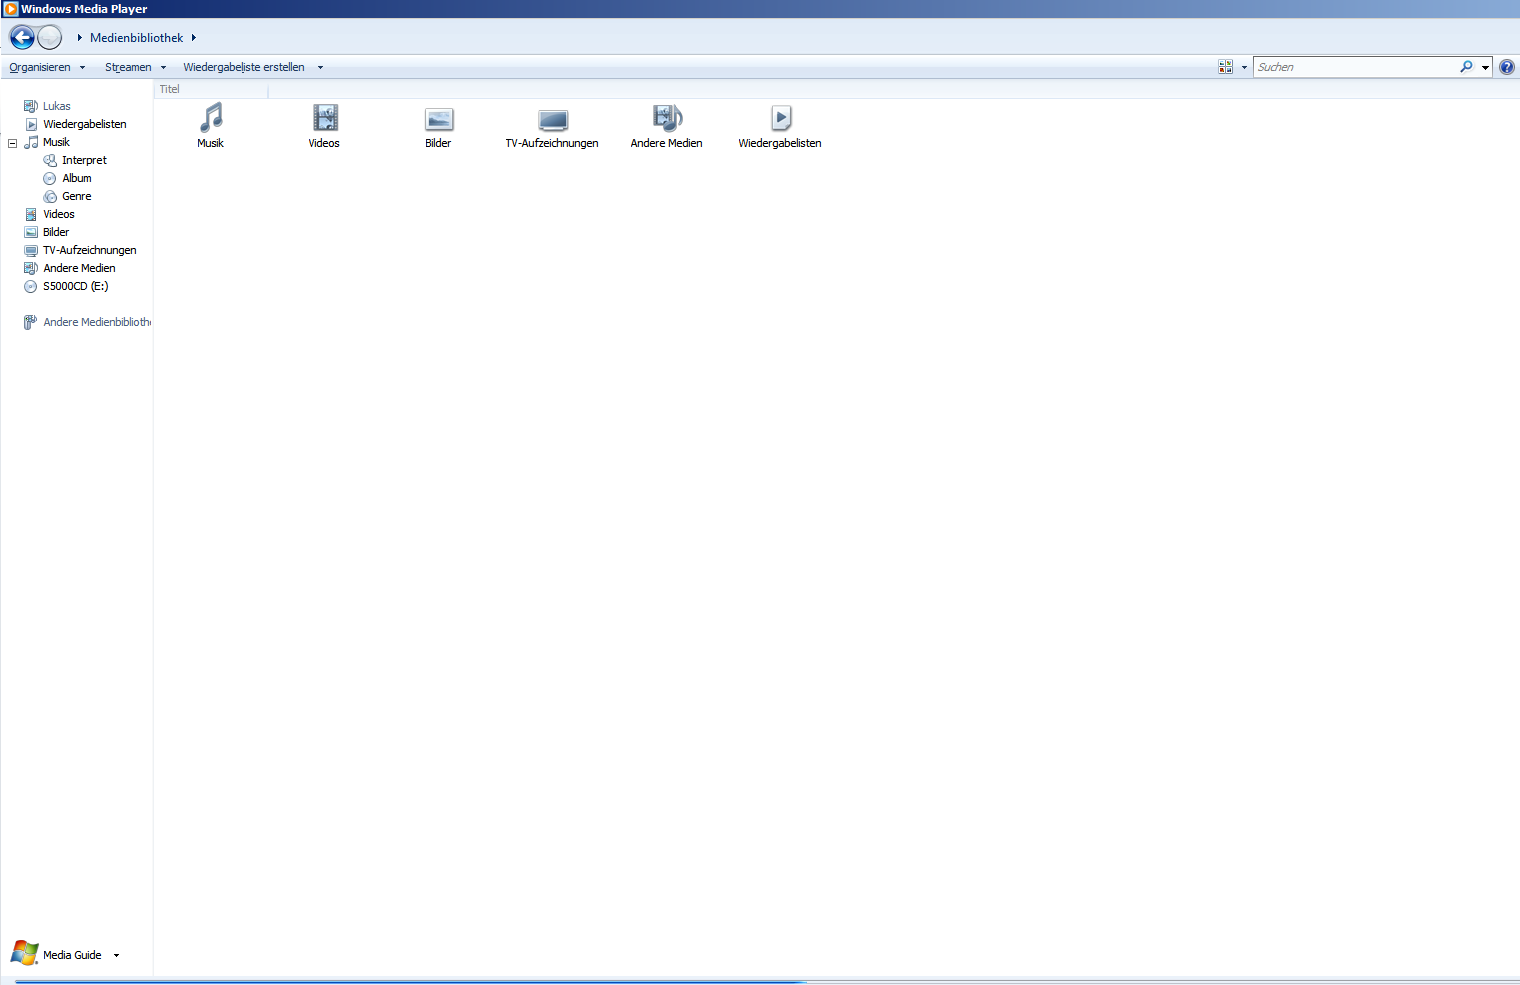The height and width of the screenshot is (985, 1520).
Task: Click the view options icon
Action: [1225, 67]
